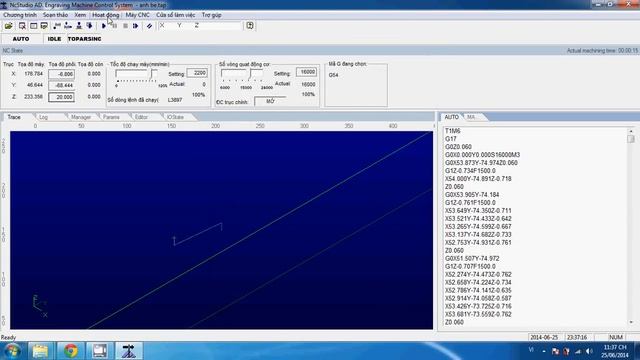This screenshot has width=640, height=360.
Task: Click the icon right of XYZ field
Action: (x=250, y=26)
